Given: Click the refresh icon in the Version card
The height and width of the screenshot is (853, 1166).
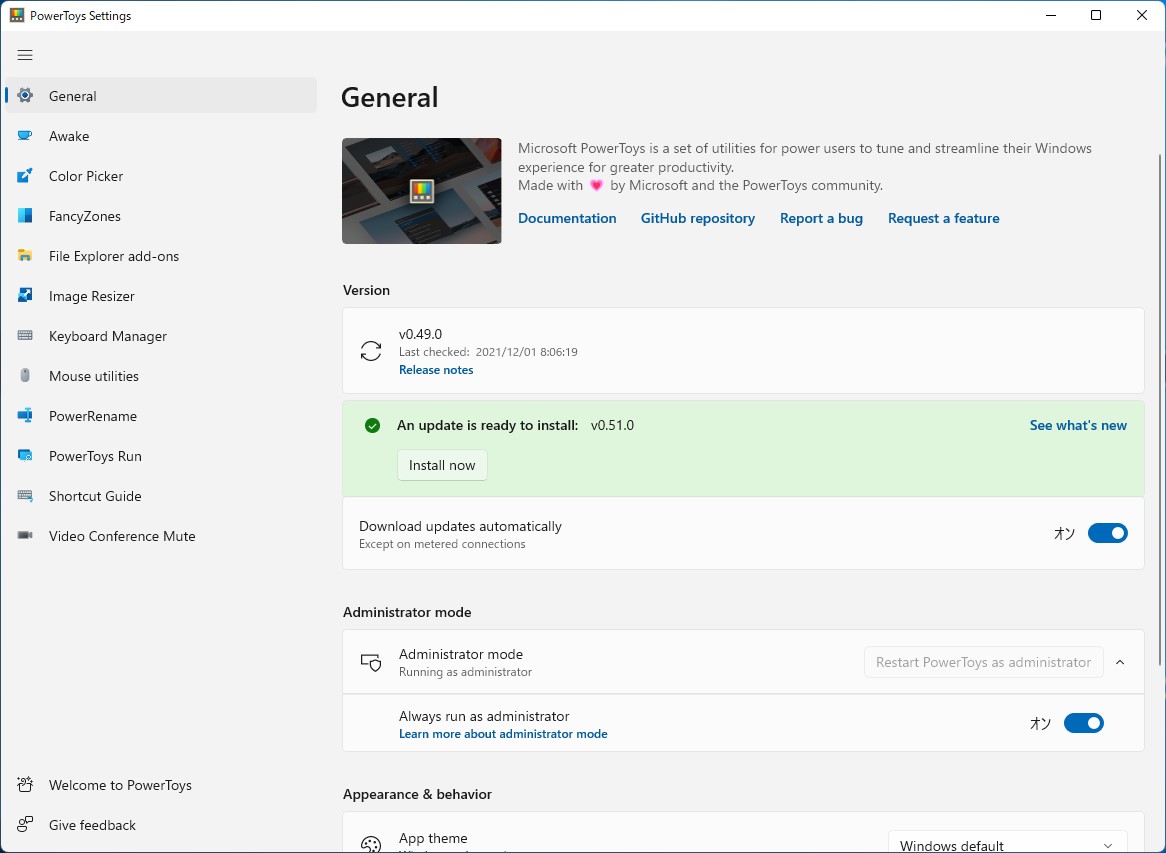Looking at the screenshot, I should point(371,351).
